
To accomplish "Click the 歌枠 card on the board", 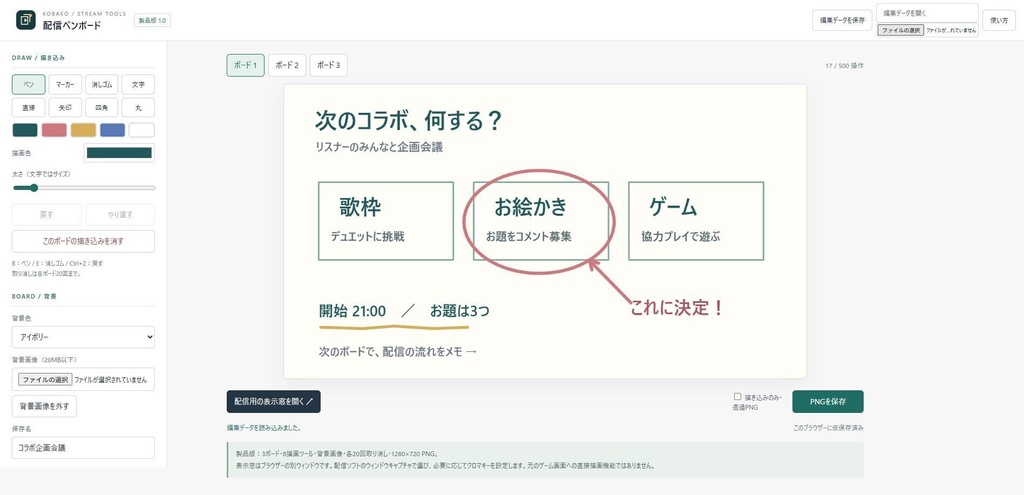I will point(386,221).
